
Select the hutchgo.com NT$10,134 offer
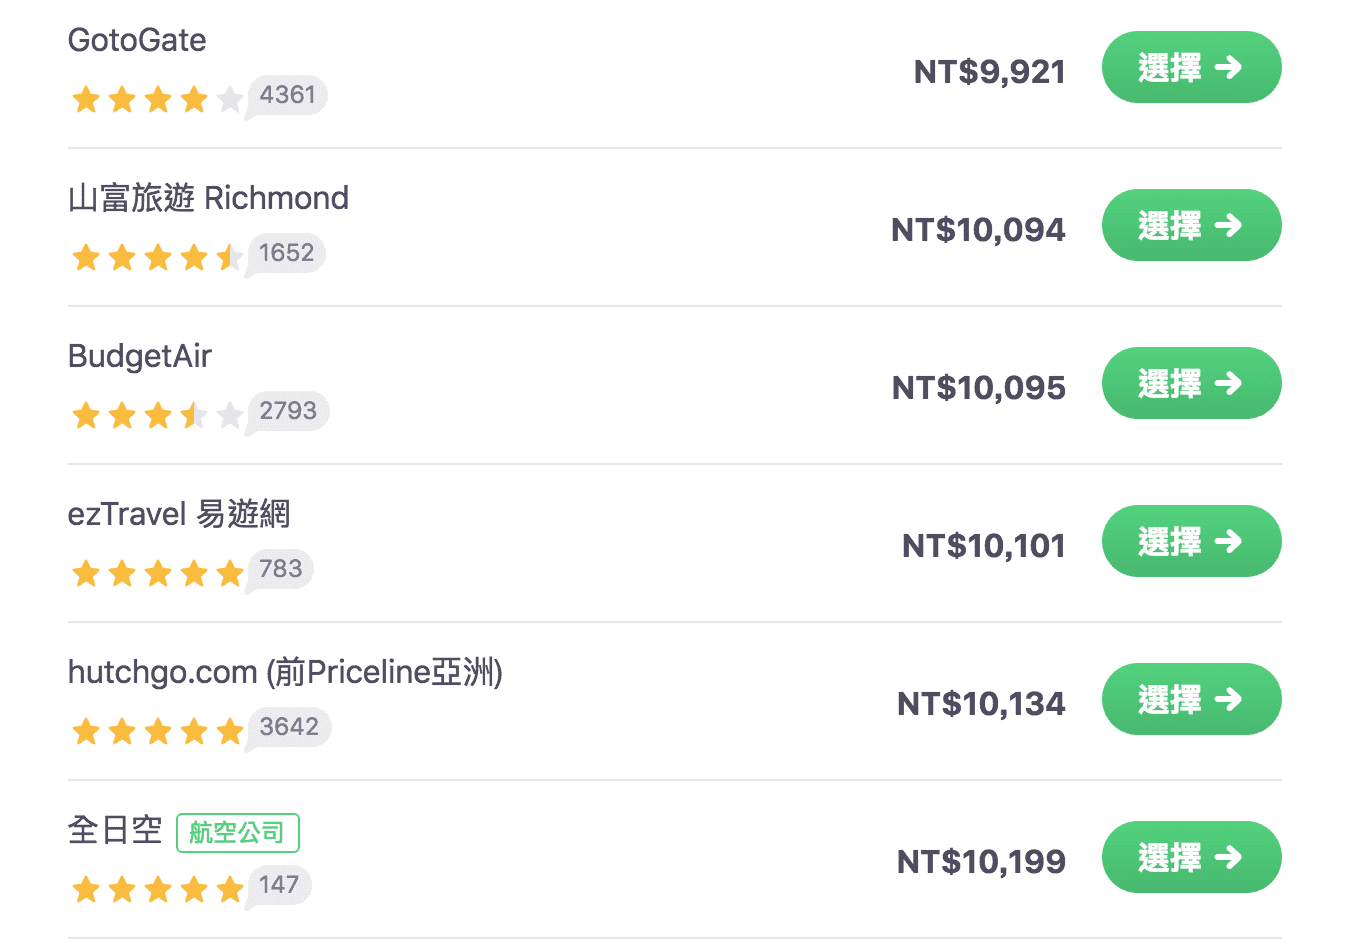1191,699
